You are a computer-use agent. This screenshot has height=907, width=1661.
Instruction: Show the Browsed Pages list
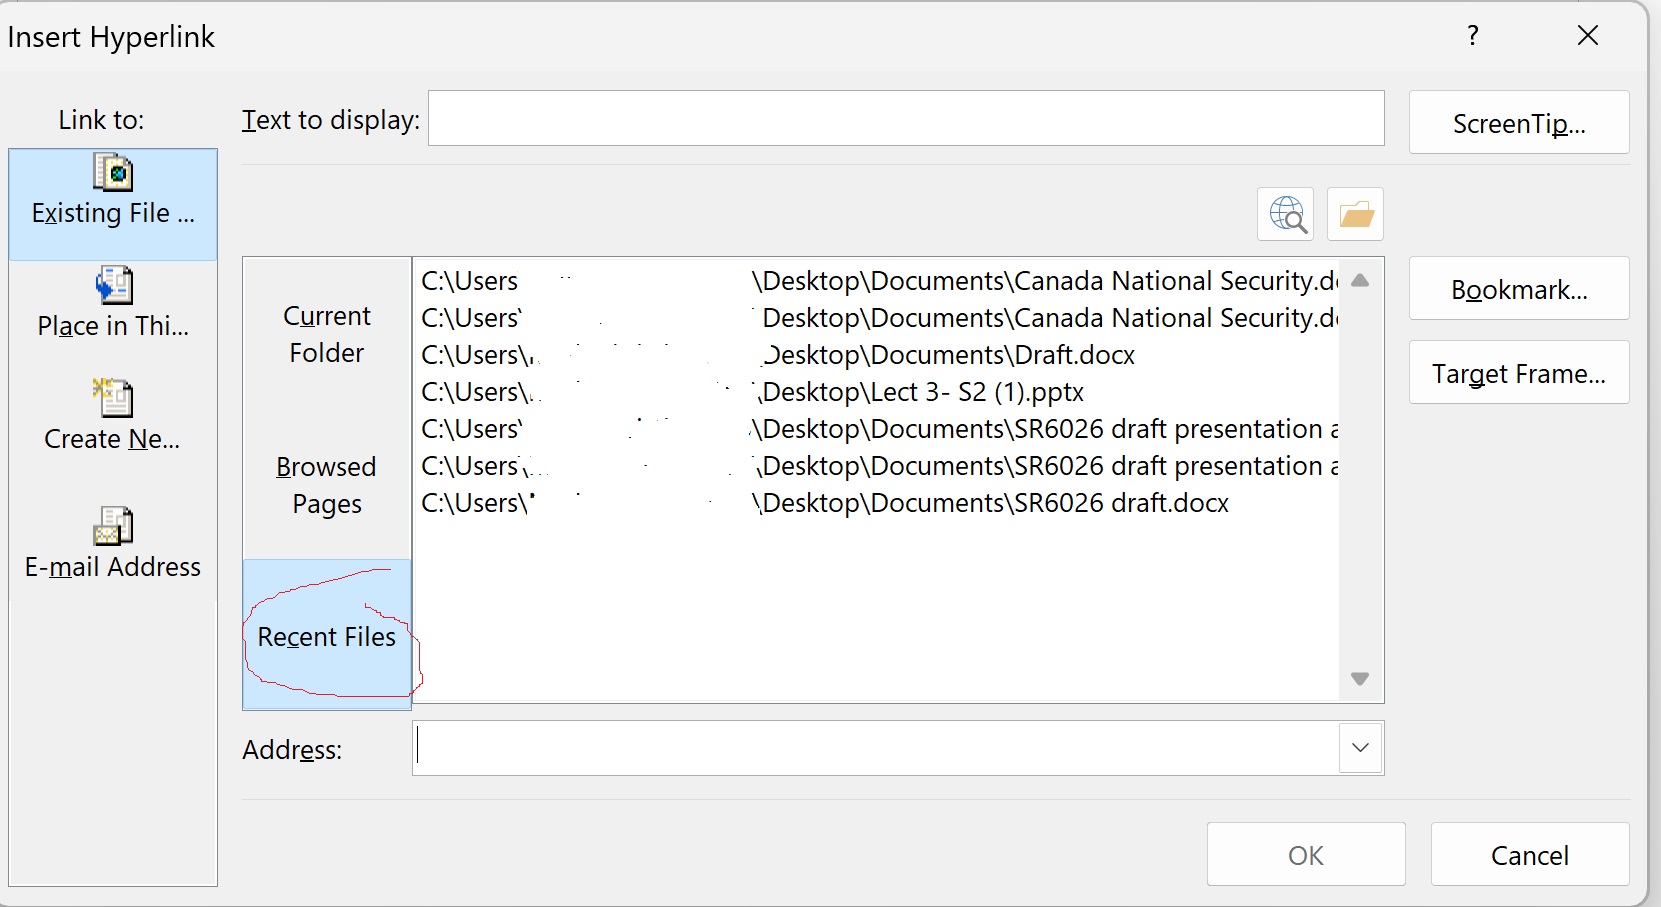pos(327,485)
